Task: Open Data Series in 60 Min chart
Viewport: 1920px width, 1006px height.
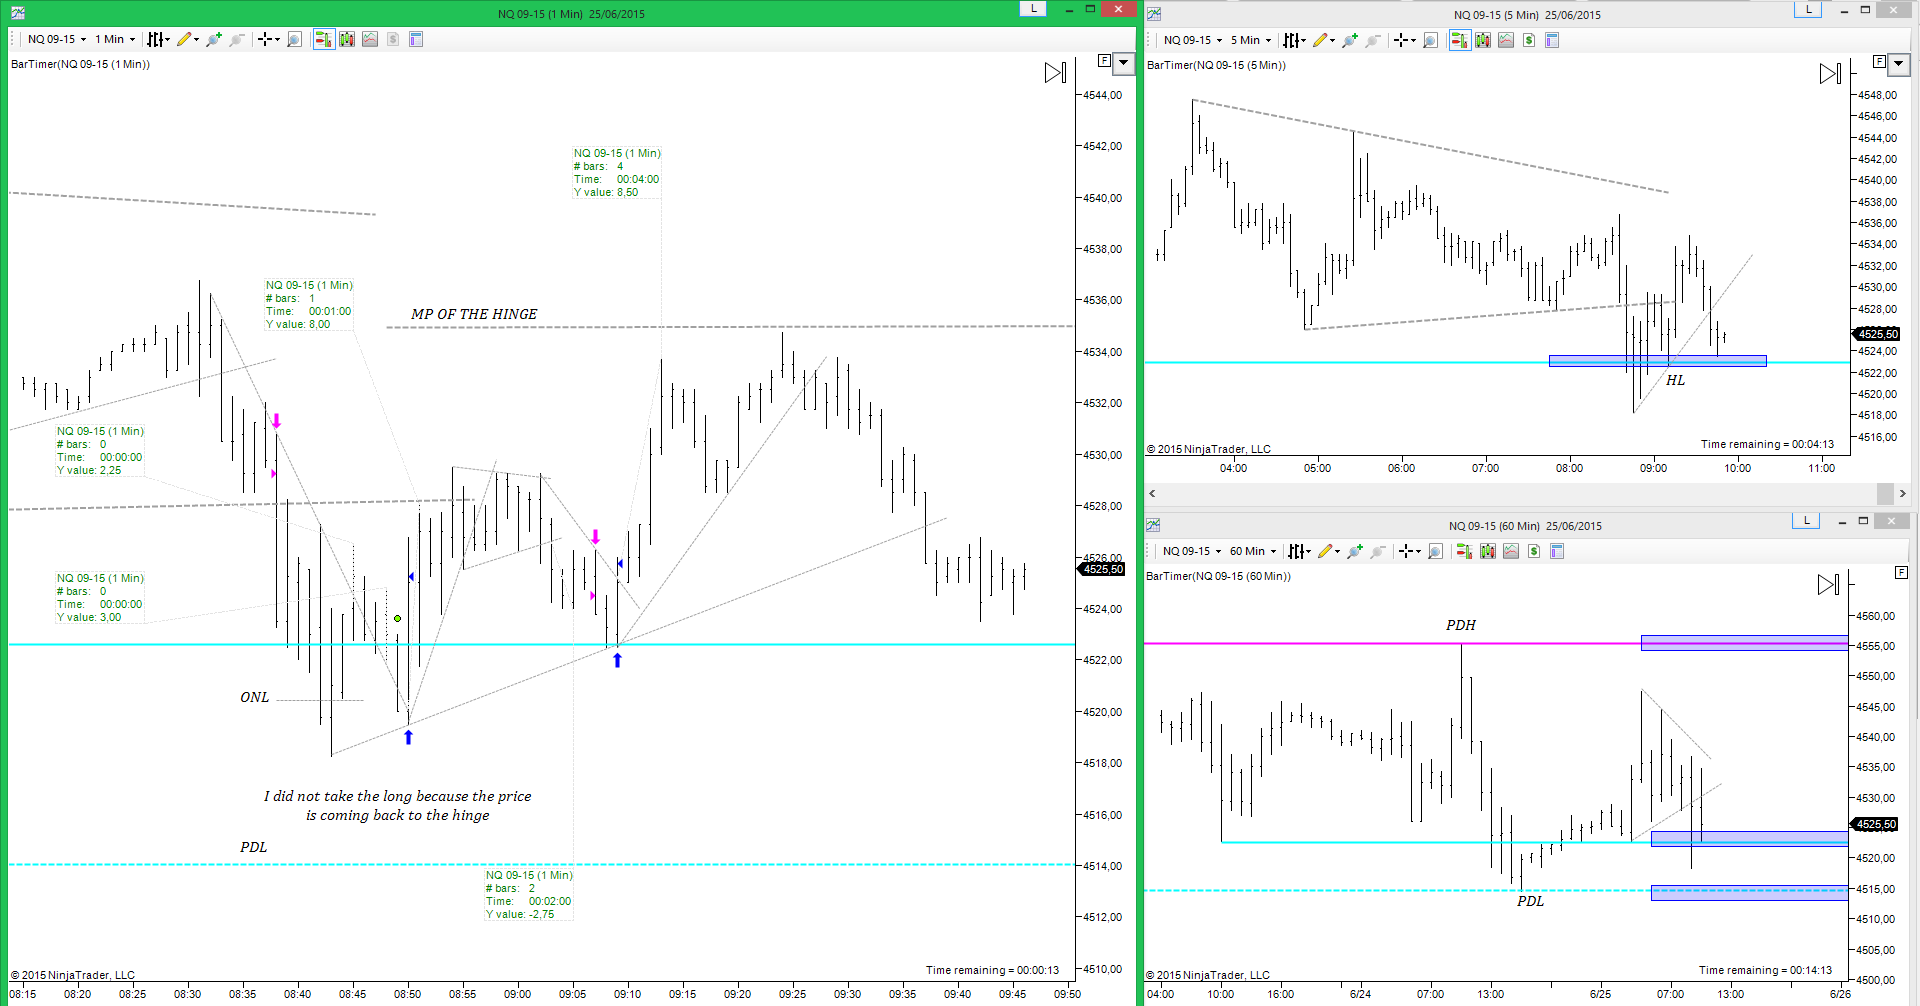Action: (x=1488, y=551)
